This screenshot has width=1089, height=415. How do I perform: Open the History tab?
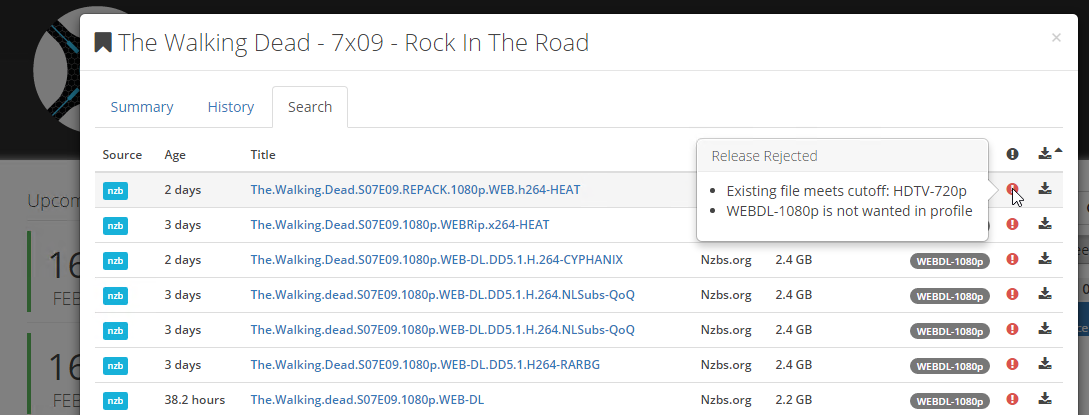(x=230, y=107)
